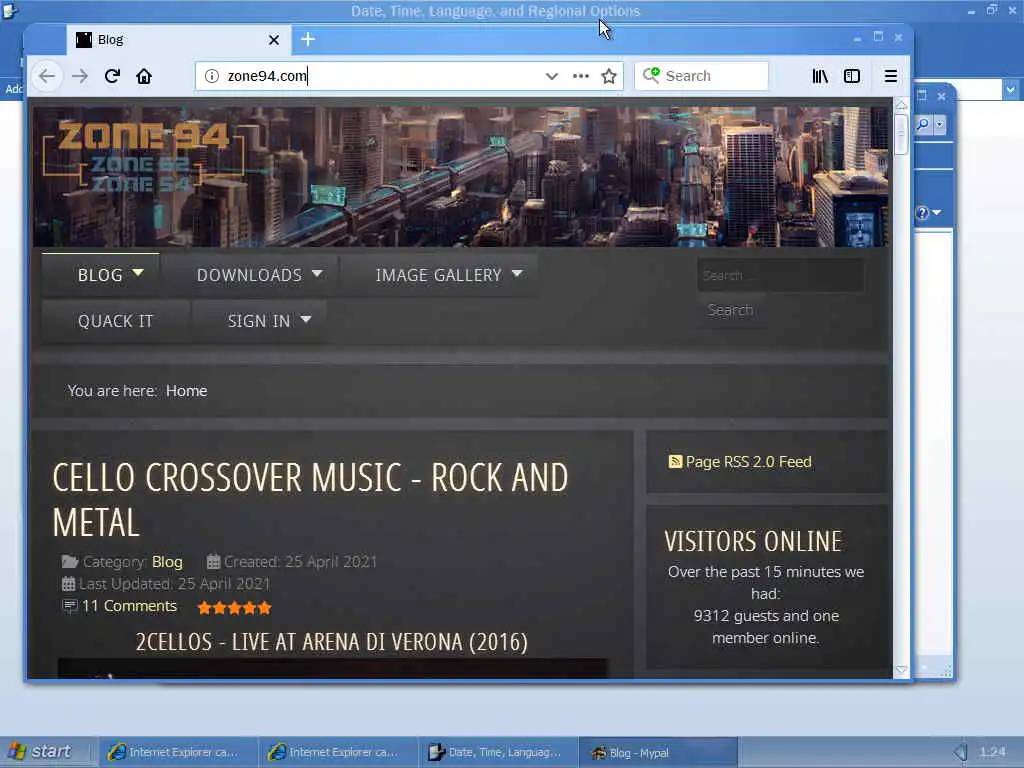1024x768 pixels.
Task: Open background window address dropdown arrow
Action: point(1010,89)
